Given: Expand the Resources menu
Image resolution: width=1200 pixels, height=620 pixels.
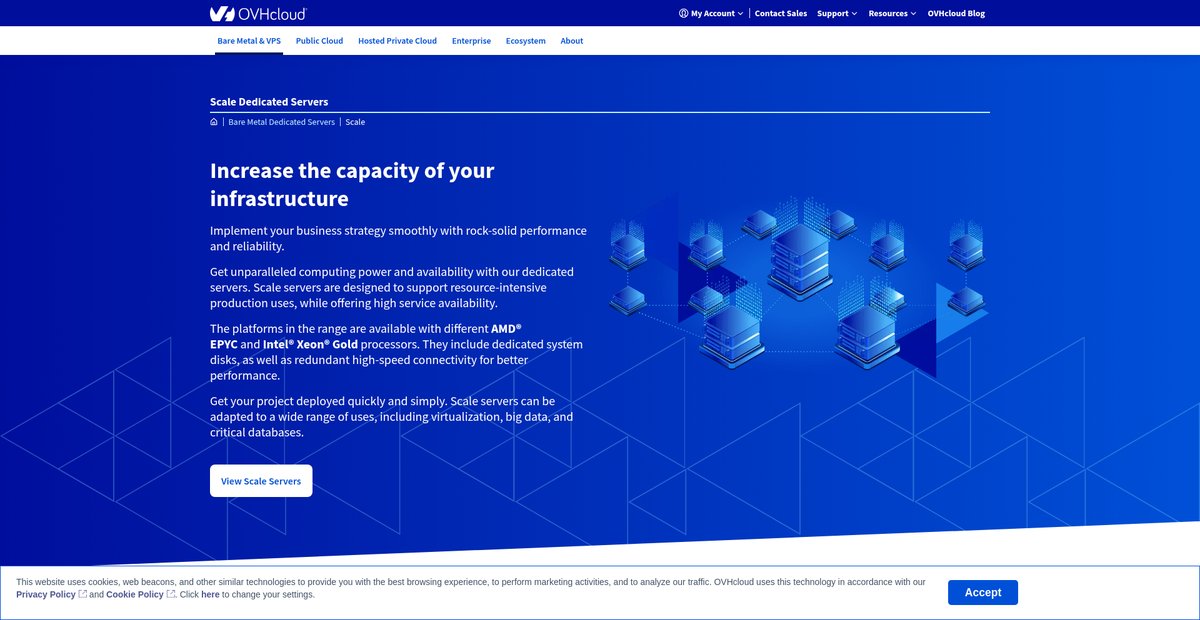Looking at the screenshot, I should coord(892,14).
